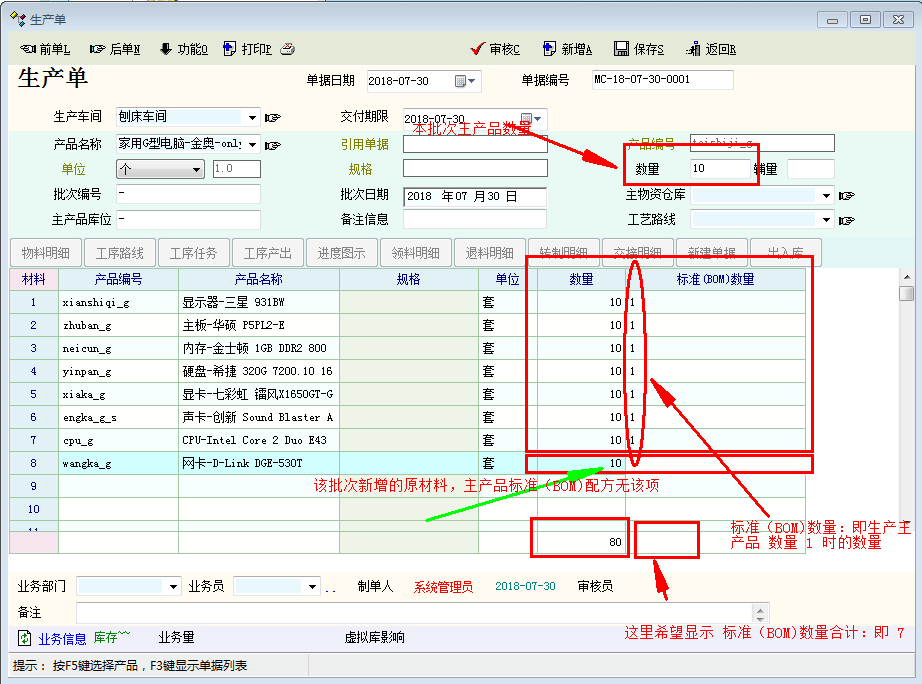This screenshot has width=922, height=684.
Task: Open the 业务部门 department dropdown
Action: click(x=173, y=587)
